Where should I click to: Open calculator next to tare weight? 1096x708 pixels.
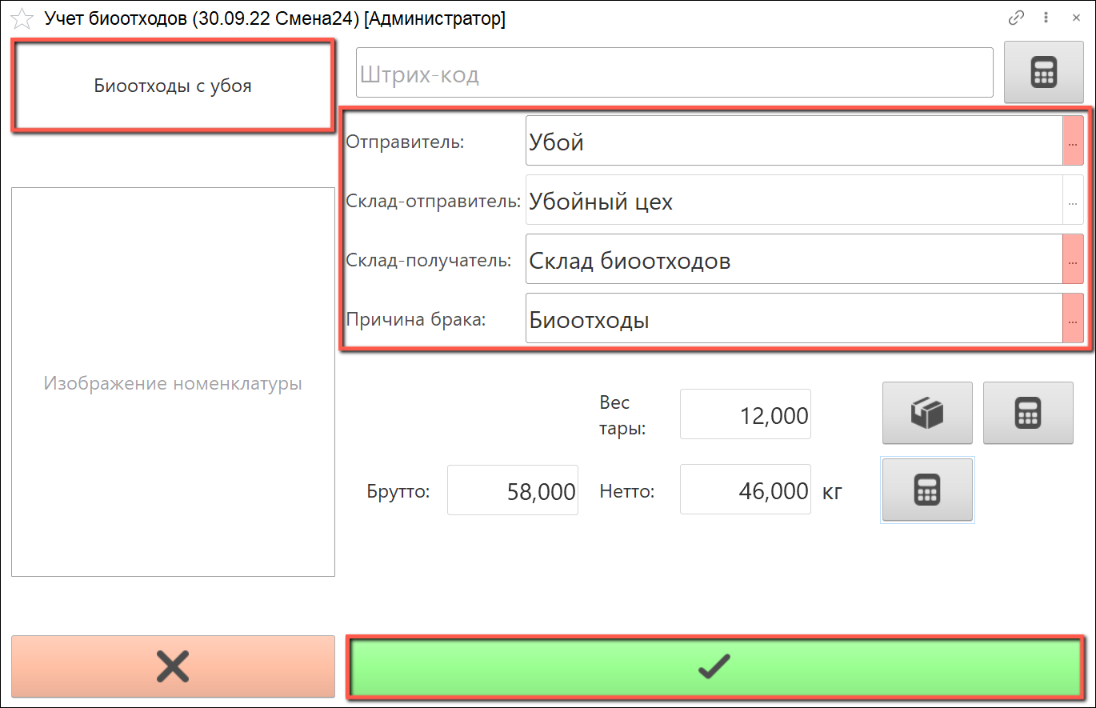click(1028, 413)
